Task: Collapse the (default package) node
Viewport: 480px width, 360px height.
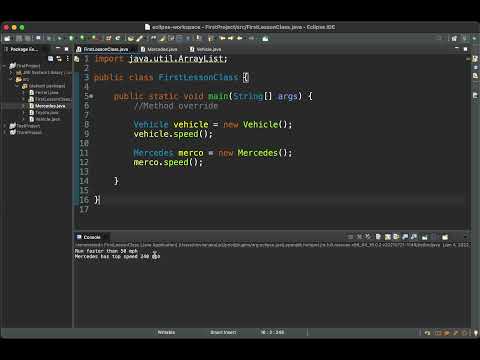Action: click(x=17, y=86)
